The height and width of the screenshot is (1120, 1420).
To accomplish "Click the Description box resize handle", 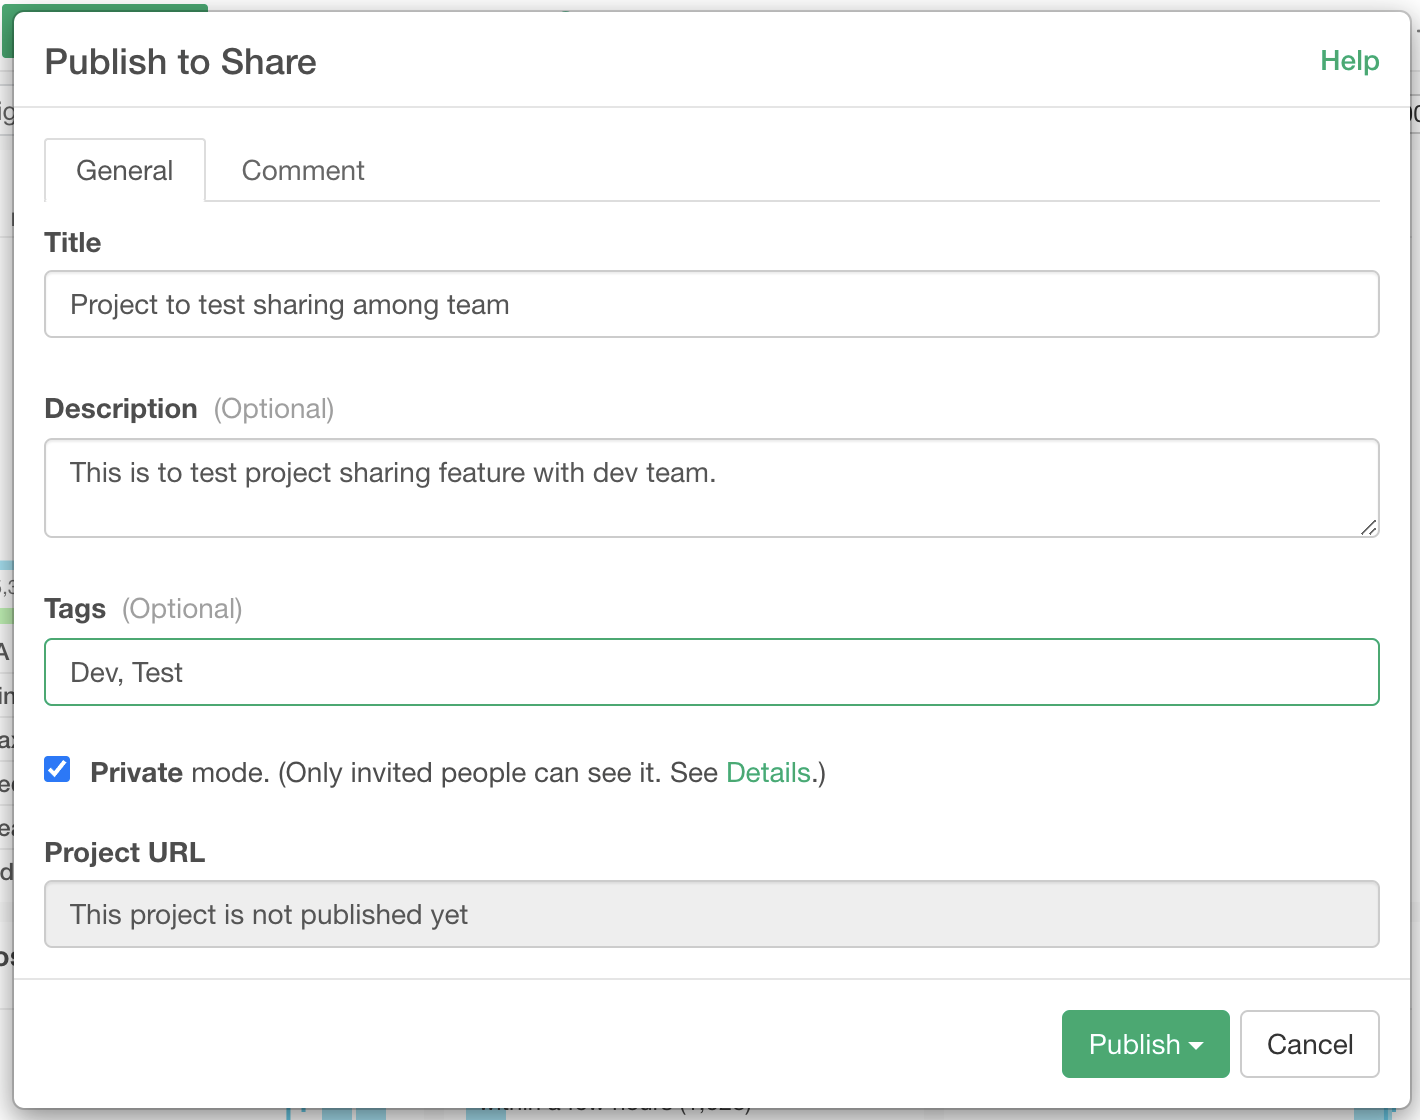I will (1368, 527).
